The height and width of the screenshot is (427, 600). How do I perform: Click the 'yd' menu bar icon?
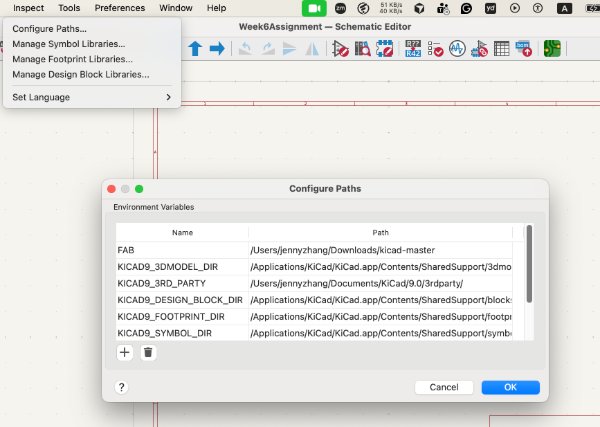pos(490,8)
